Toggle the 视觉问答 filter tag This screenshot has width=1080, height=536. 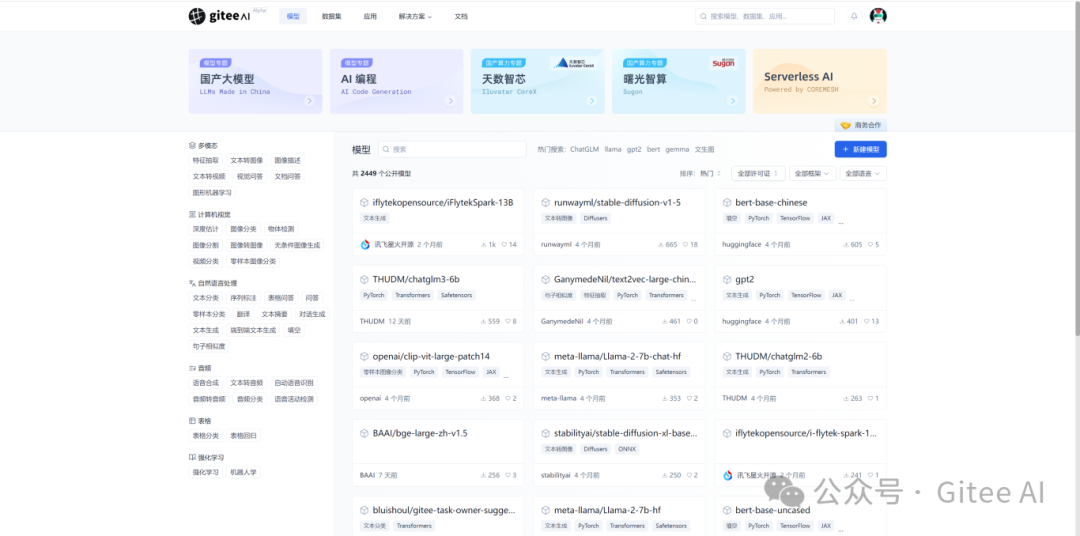[x=249, y=176]
